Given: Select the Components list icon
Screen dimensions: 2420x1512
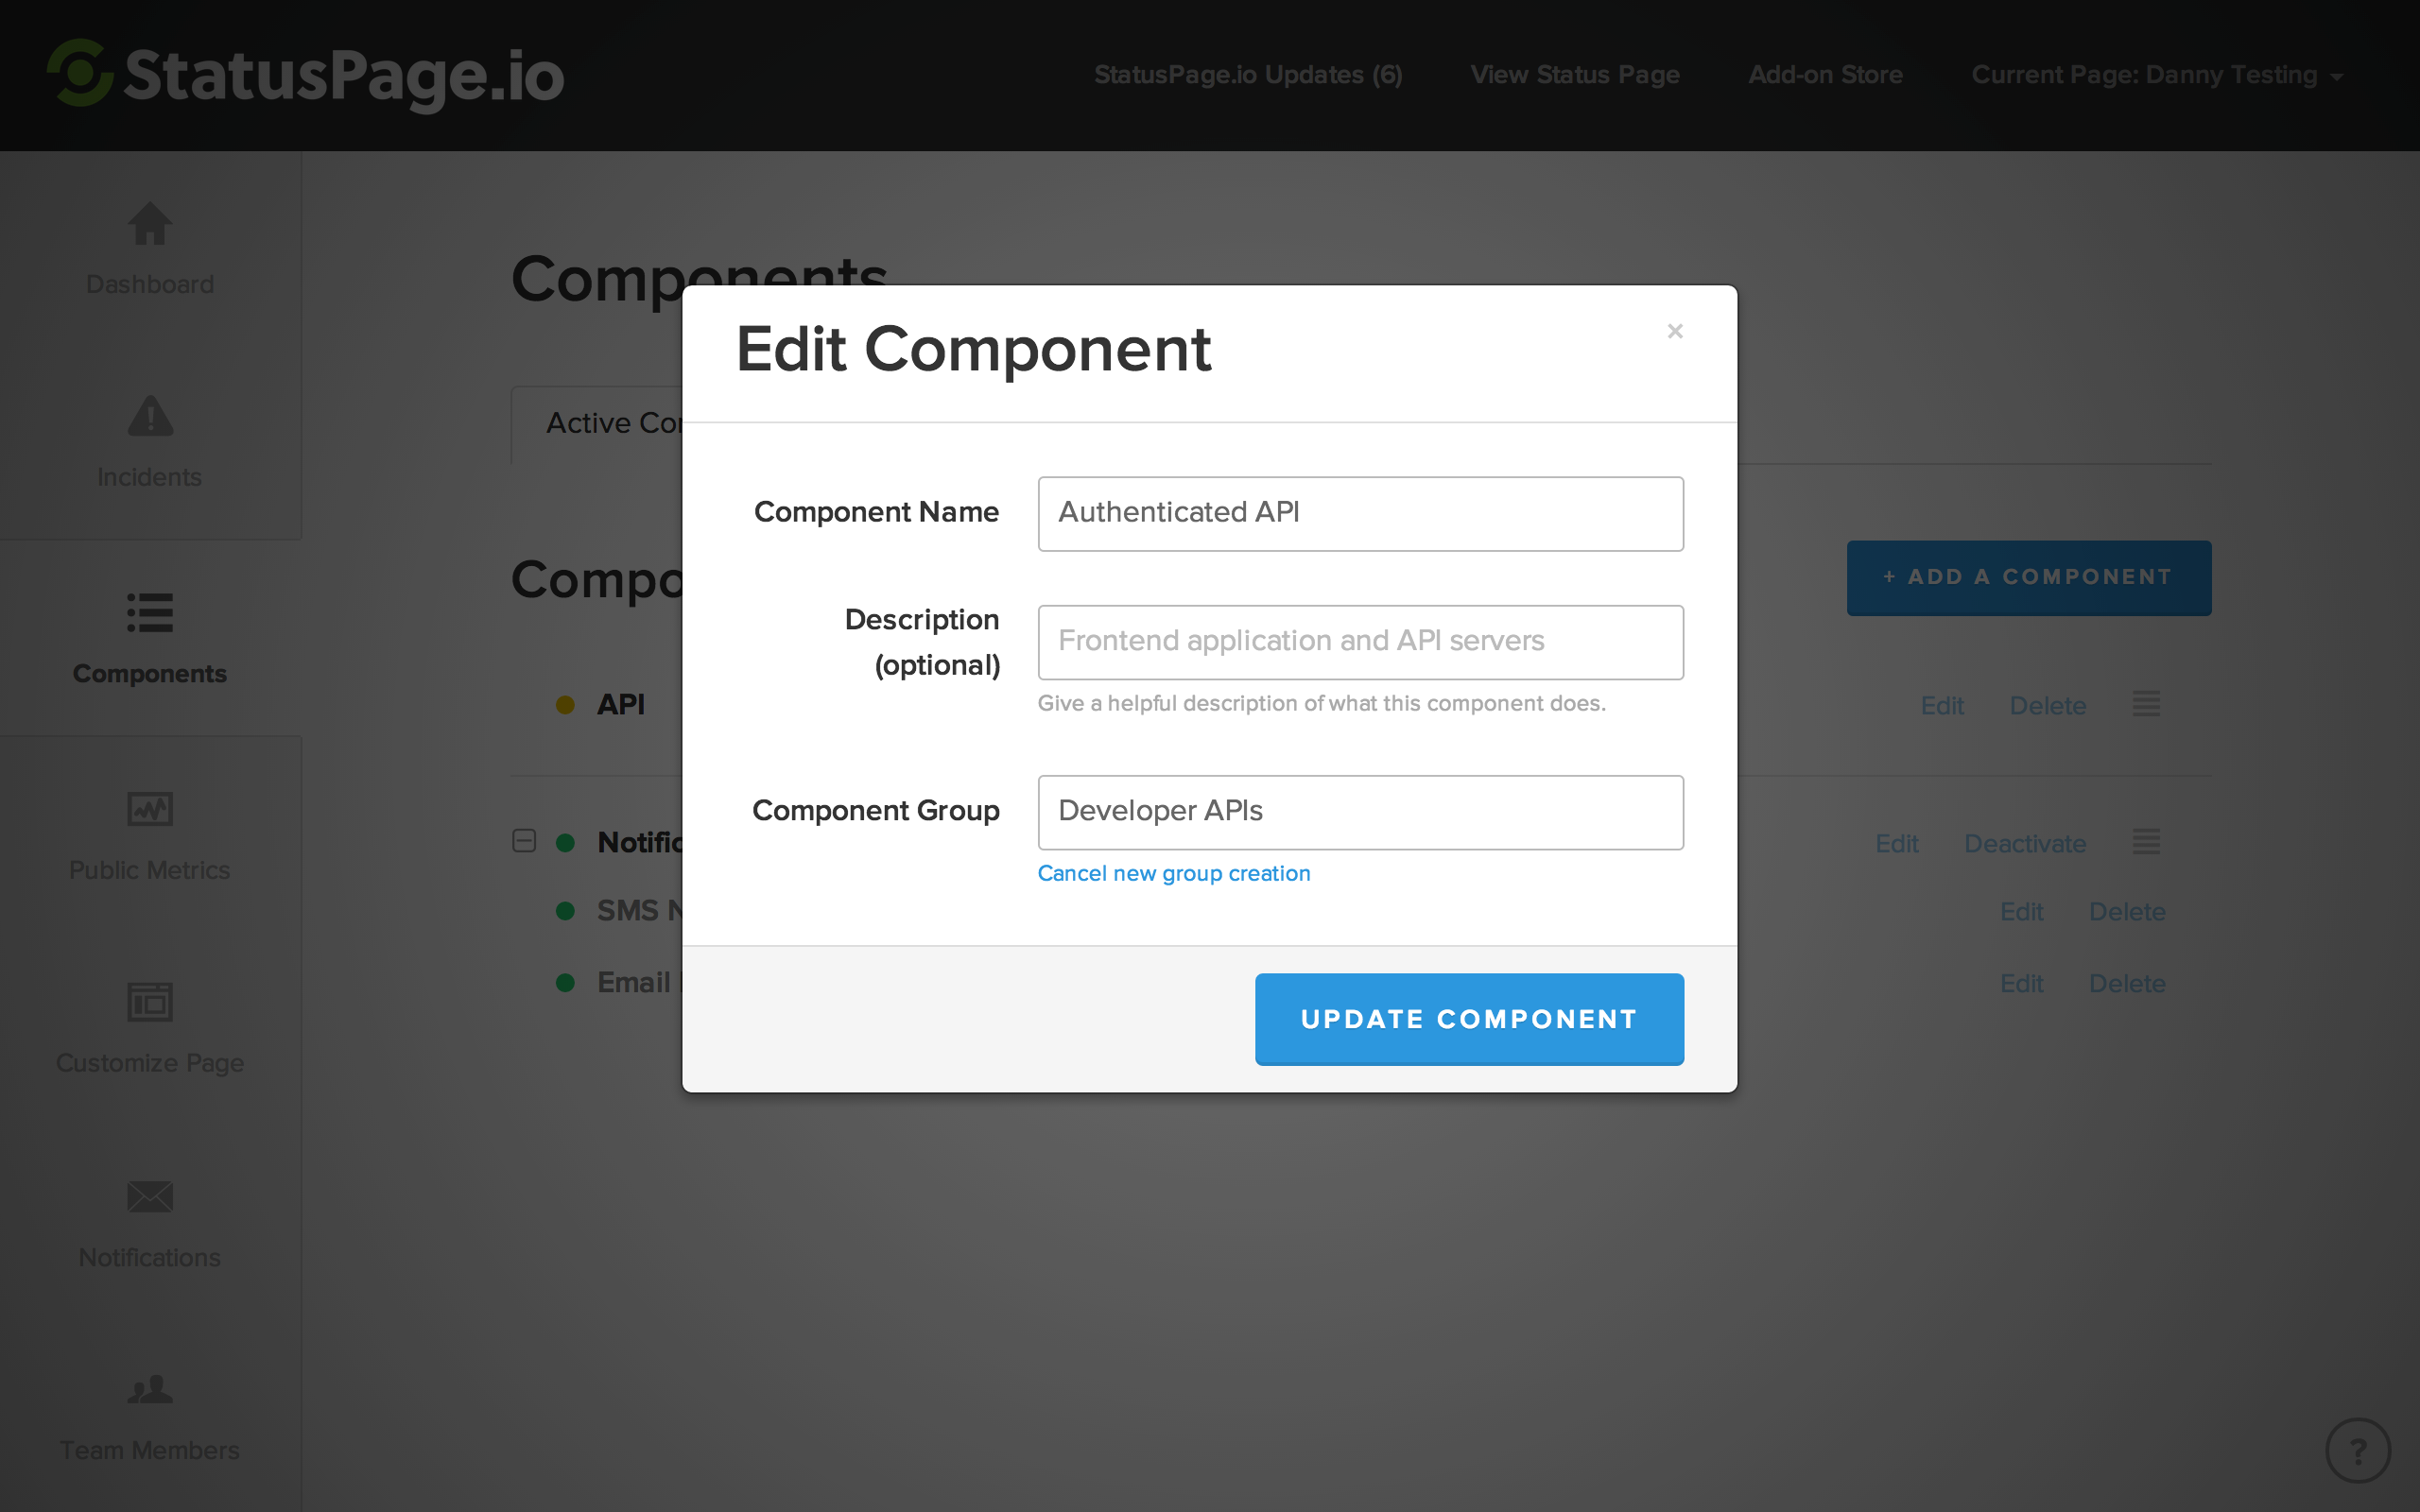Looking at the screenshot, I should coord(150,612).
